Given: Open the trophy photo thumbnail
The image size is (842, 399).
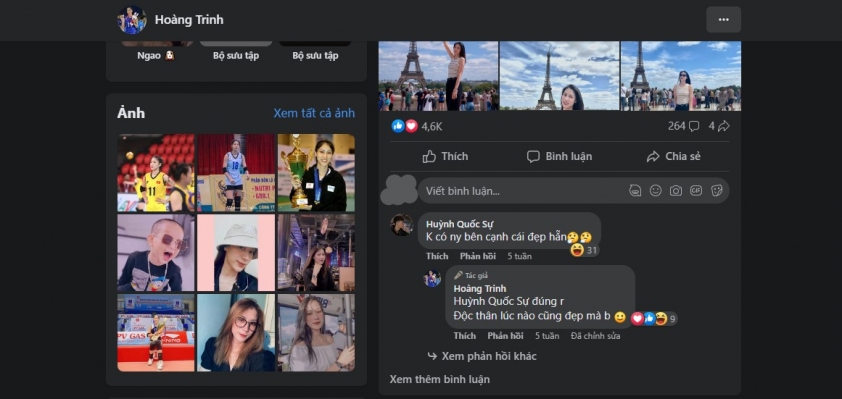Looking at the screenshot, I should coord(316,172).
